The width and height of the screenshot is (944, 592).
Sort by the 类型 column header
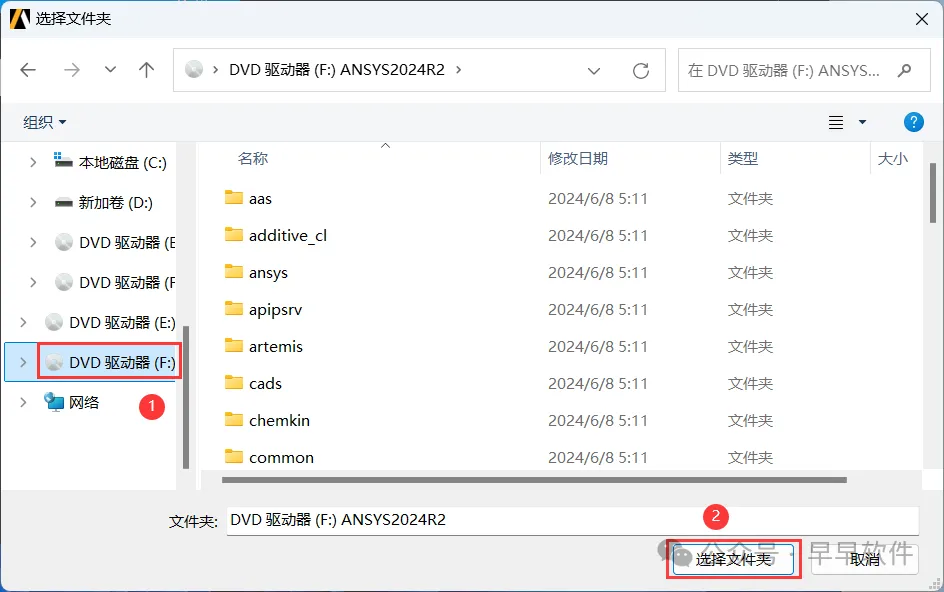pos(742,158)
